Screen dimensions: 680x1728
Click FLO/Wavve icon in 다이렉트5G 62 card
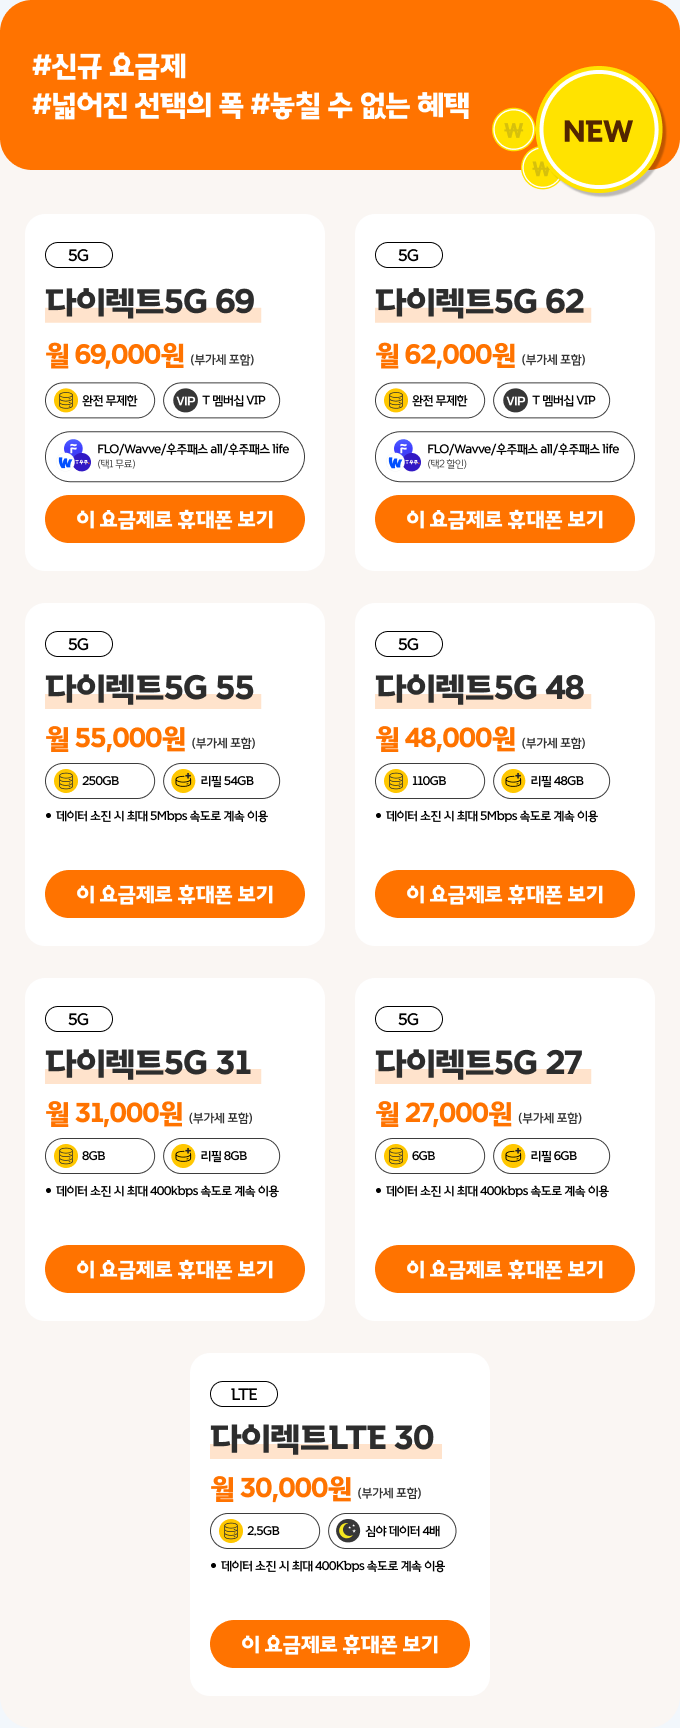coord(403,455)
